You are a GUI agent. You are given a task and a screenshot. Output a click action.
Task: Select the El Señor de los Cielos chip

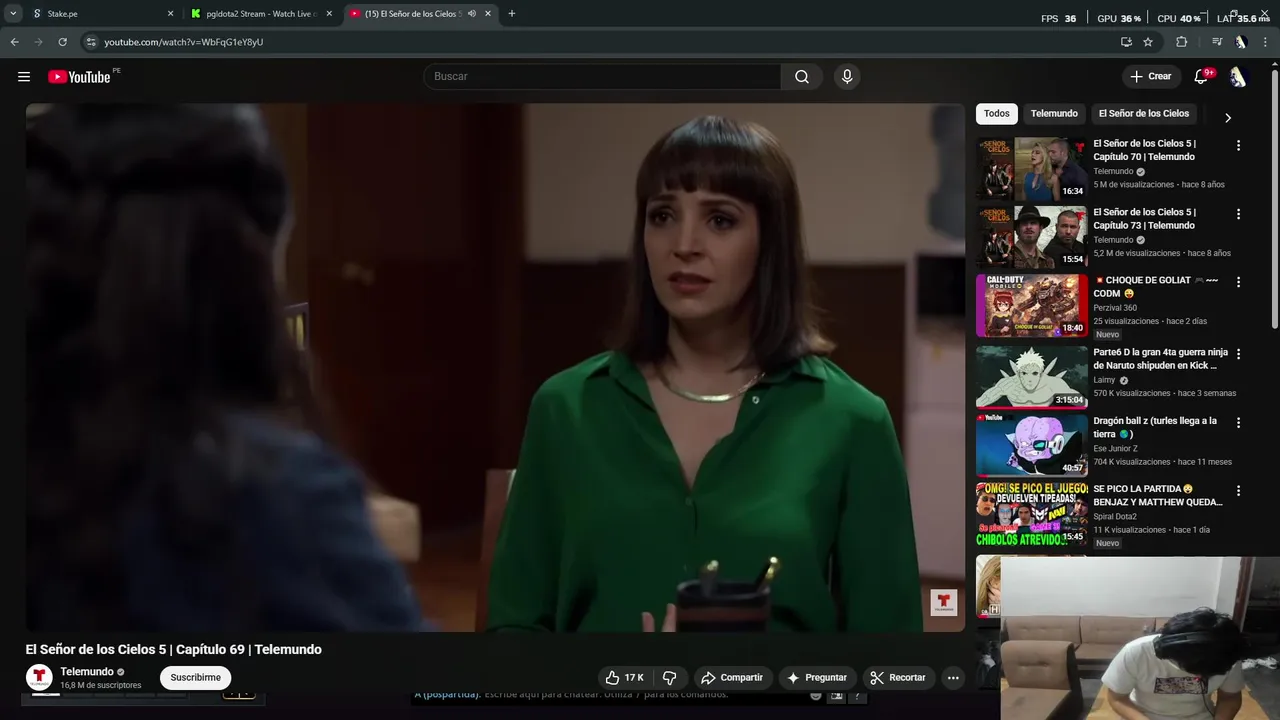[x=1144, y=114]
